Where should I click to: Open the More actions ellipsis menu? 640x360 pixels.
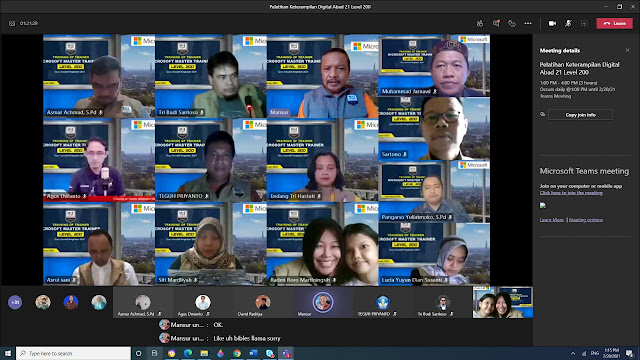pyautogui.click(x=528, y=24)
